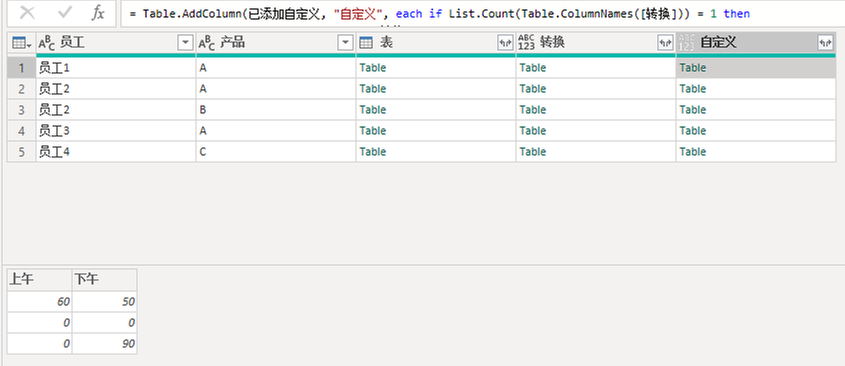The image size is (845, 366).
Task: Select the 自定义 column header
Action: (756, 43)
